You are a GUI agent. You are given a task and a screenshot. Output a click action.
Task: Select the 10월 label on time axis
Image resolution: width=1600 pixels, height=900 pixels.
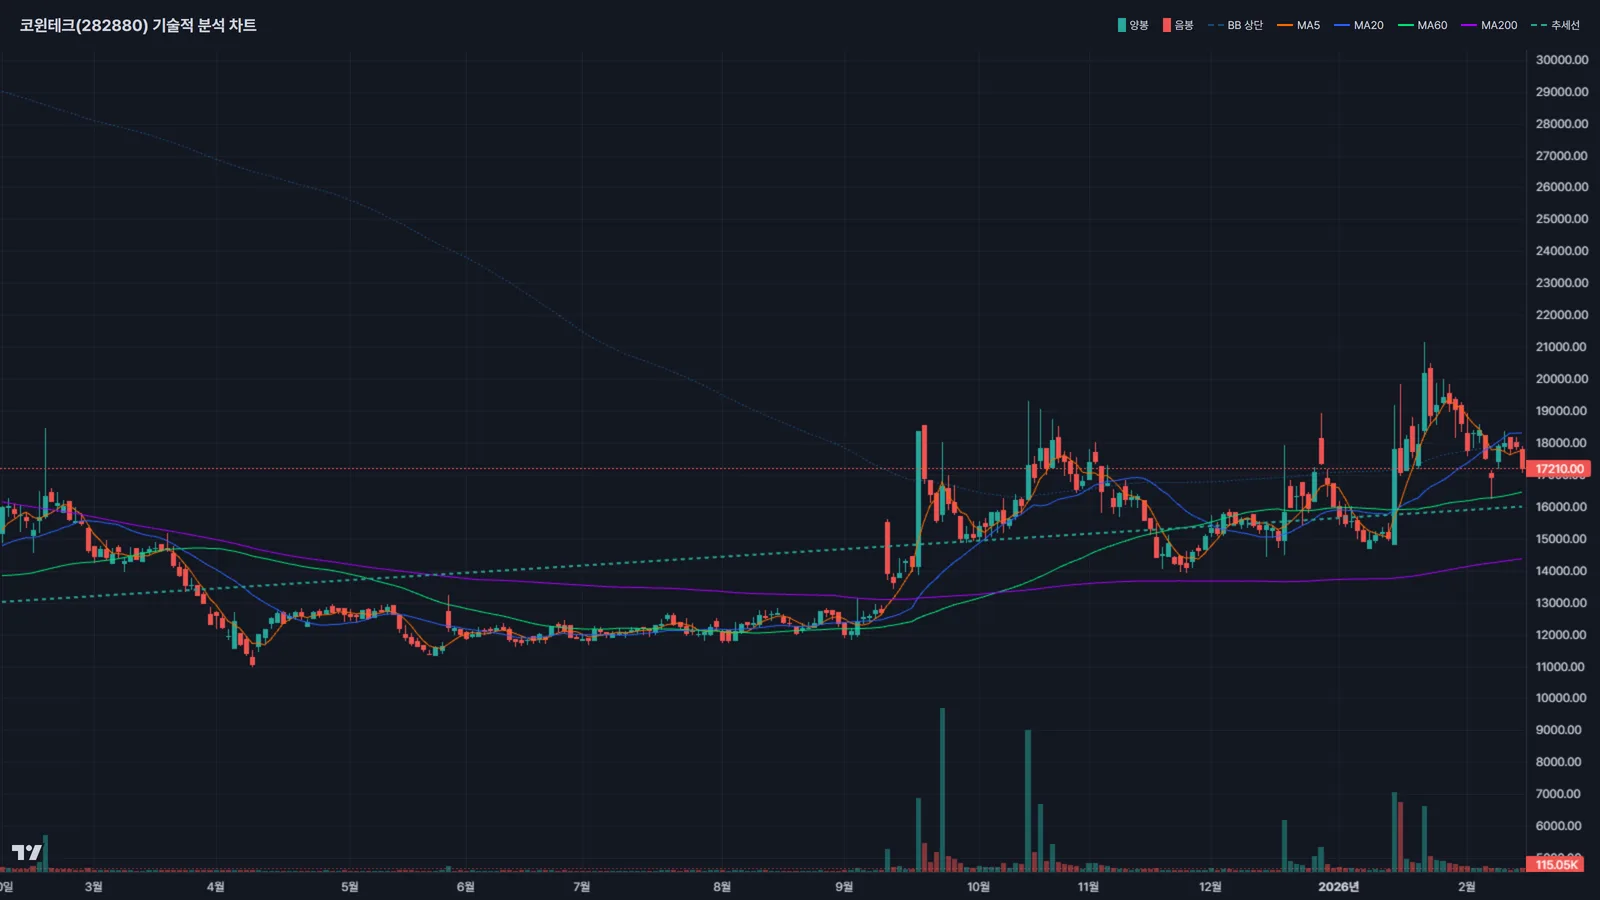tap(978, 887)
